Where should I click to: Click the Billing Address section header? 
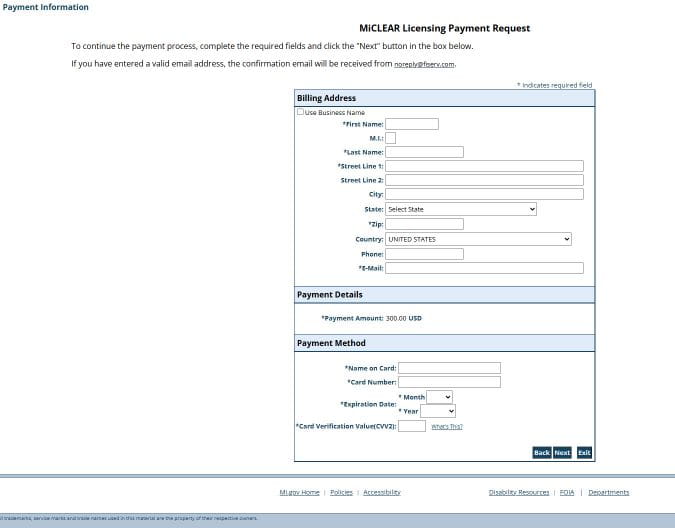tap(445, 98)
